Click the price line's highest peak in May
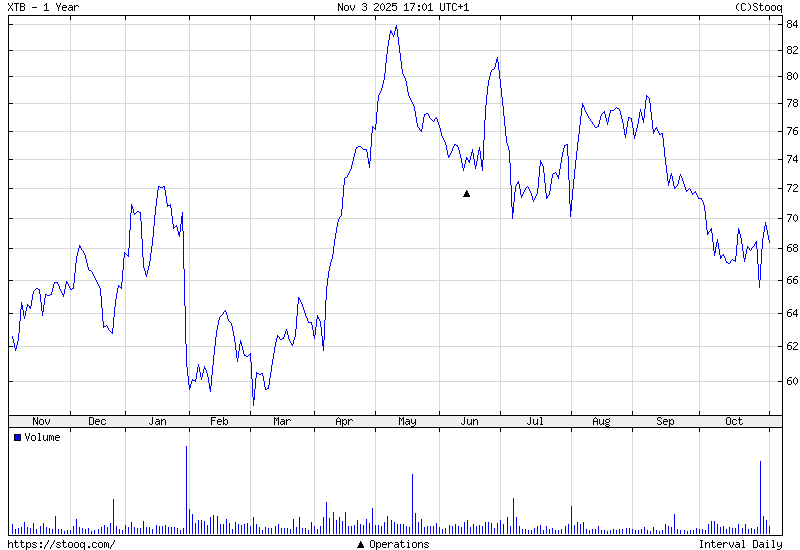 coord(396,26)
